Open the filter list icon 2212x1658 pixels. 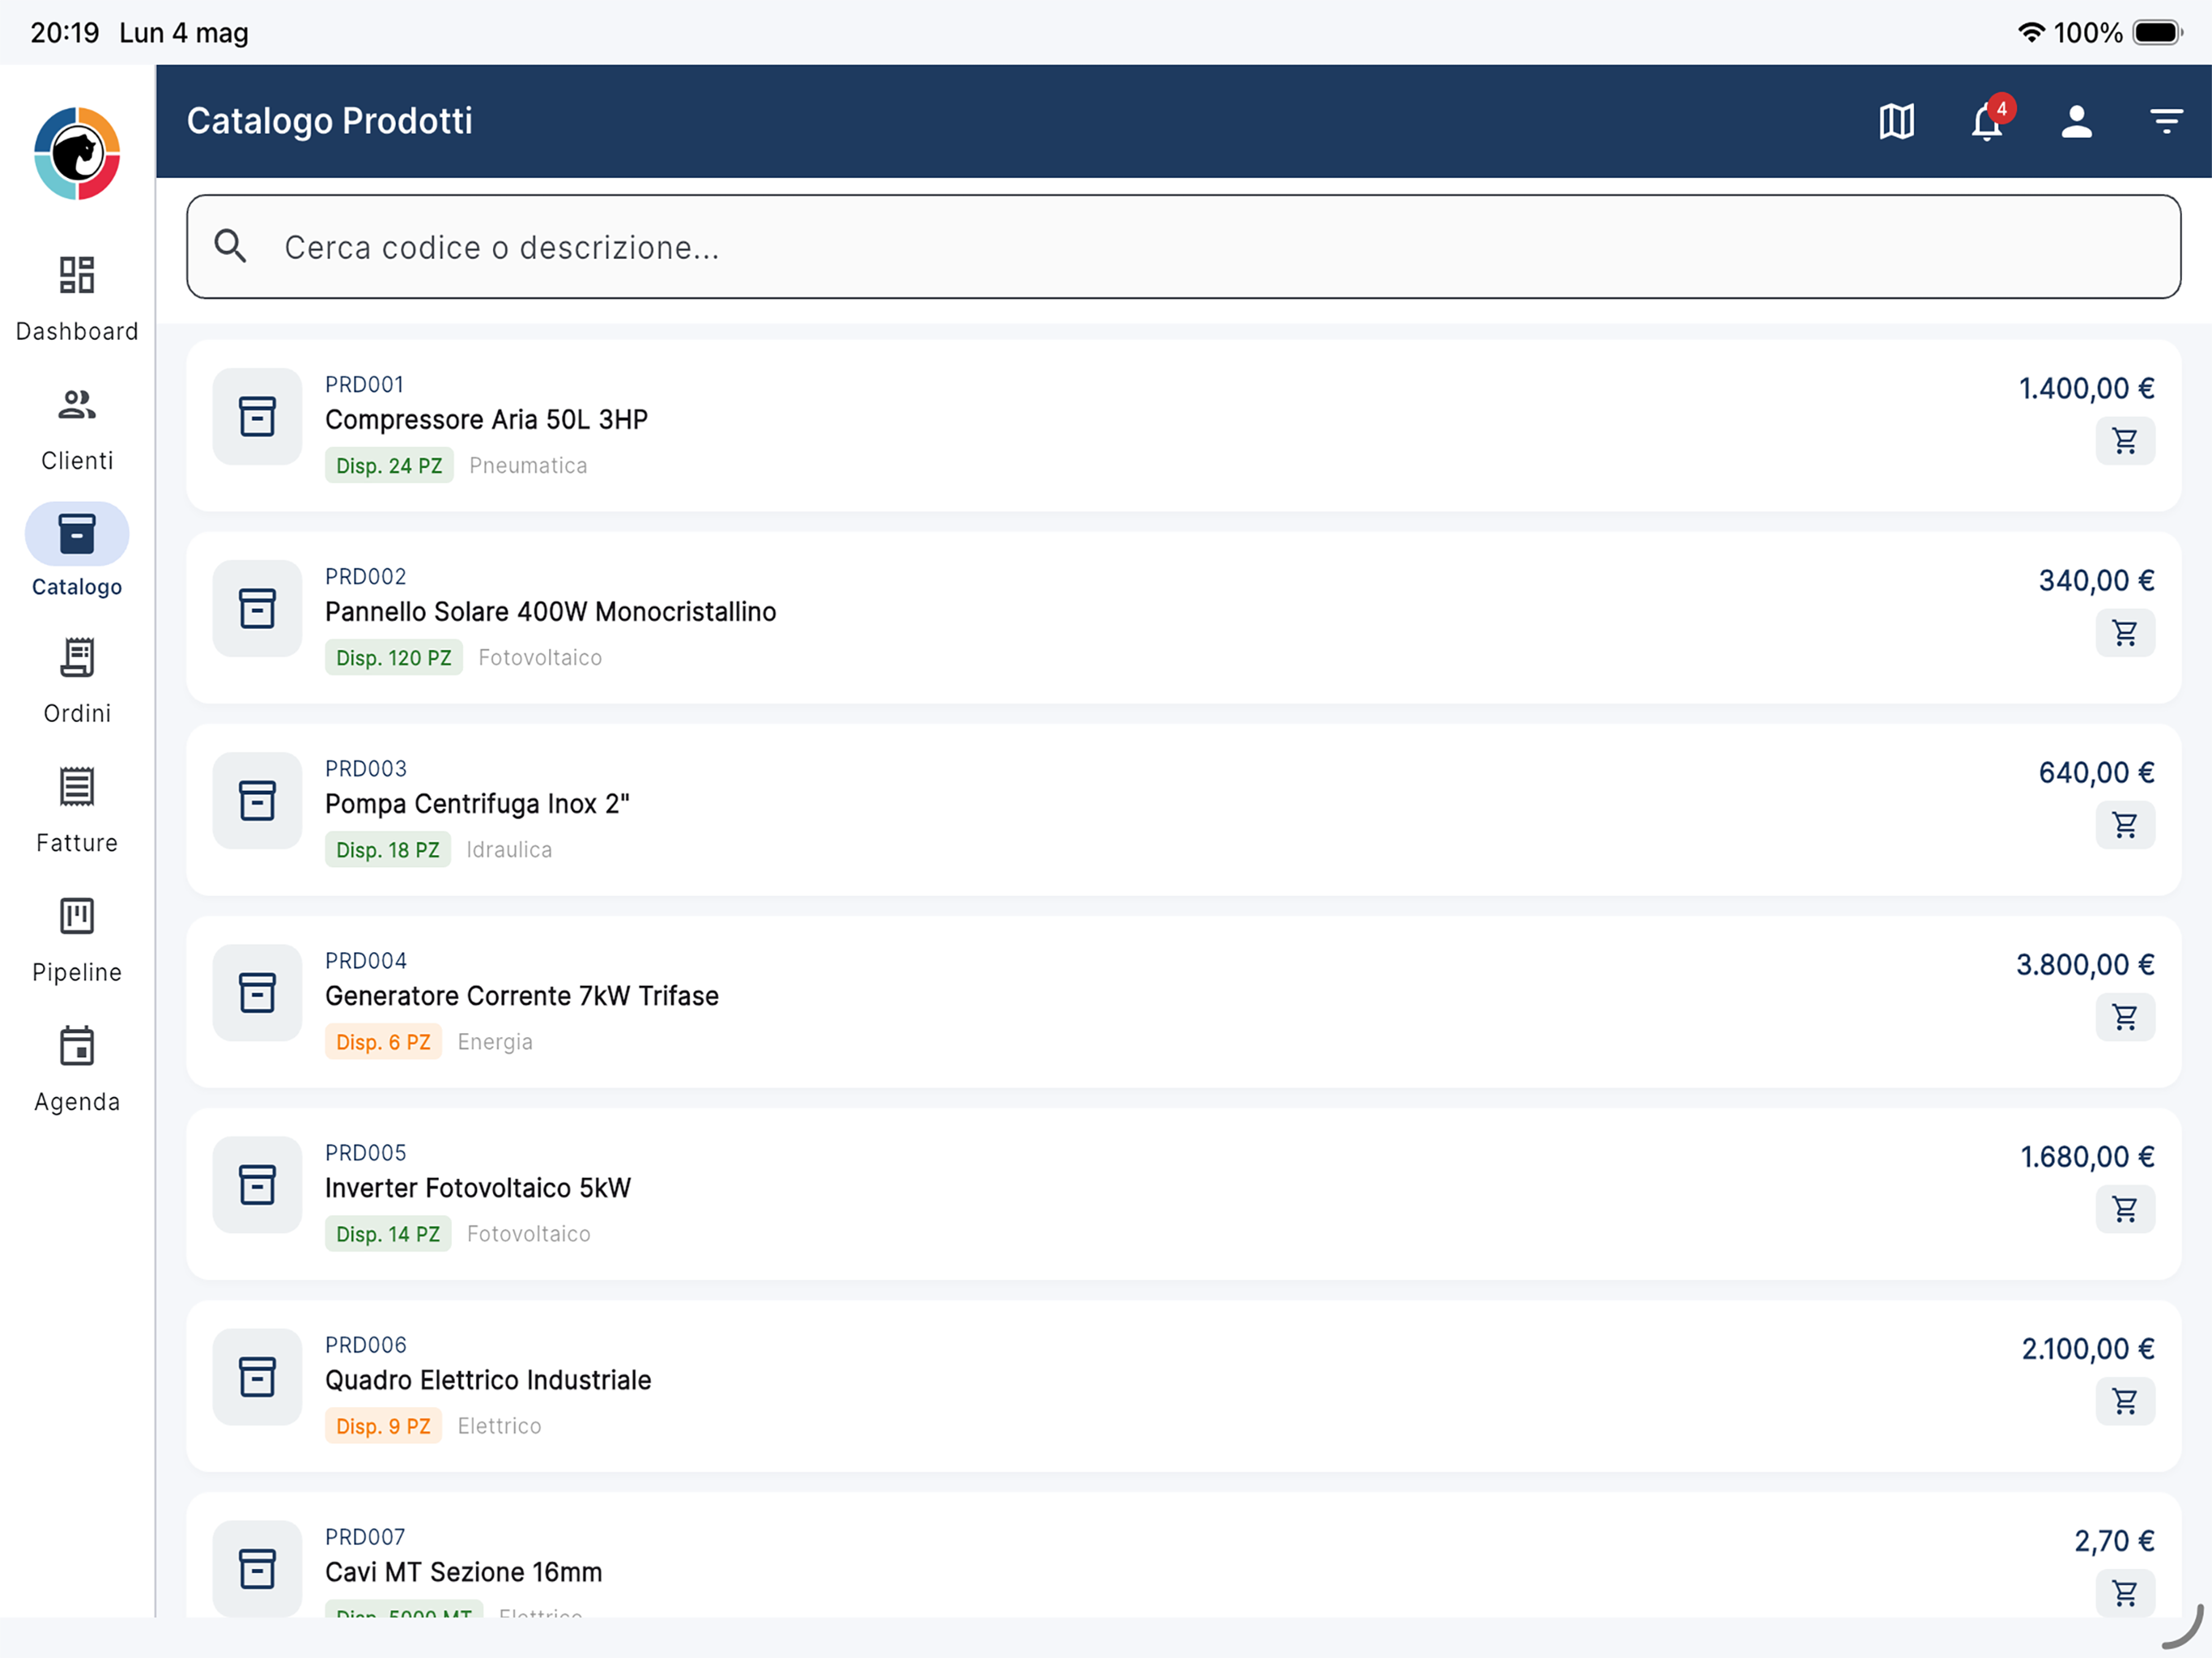pyautogui.click(x=2166, y=122)
